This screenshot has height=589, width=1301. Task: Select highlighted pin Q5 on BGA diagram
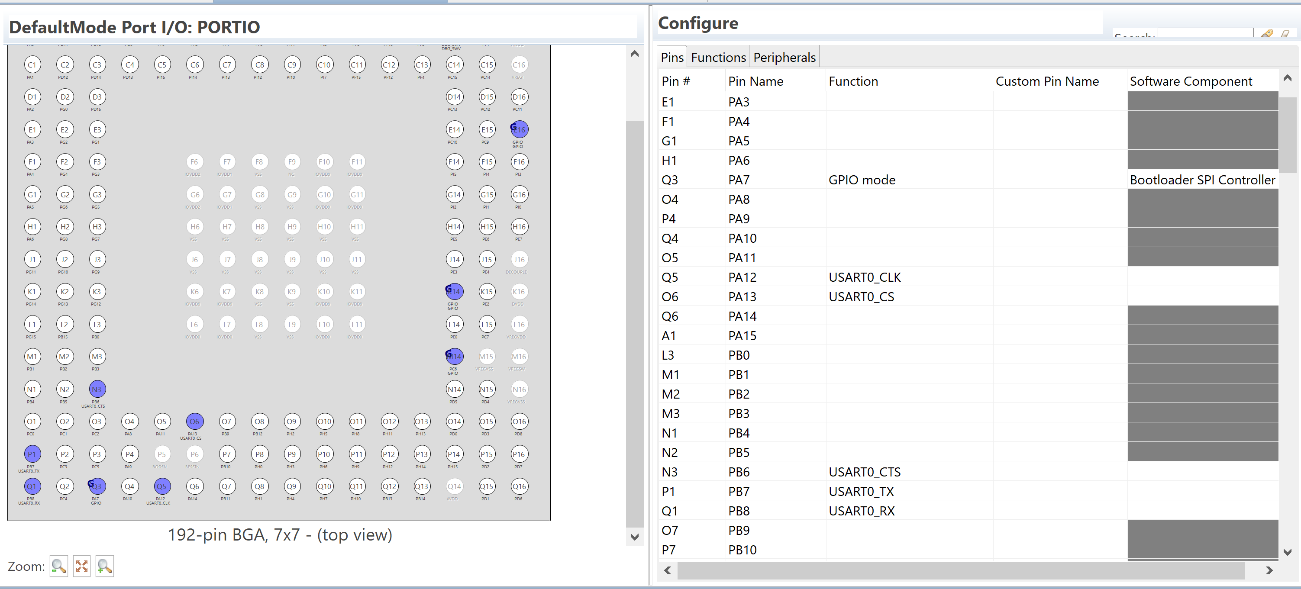pos(162,487)
